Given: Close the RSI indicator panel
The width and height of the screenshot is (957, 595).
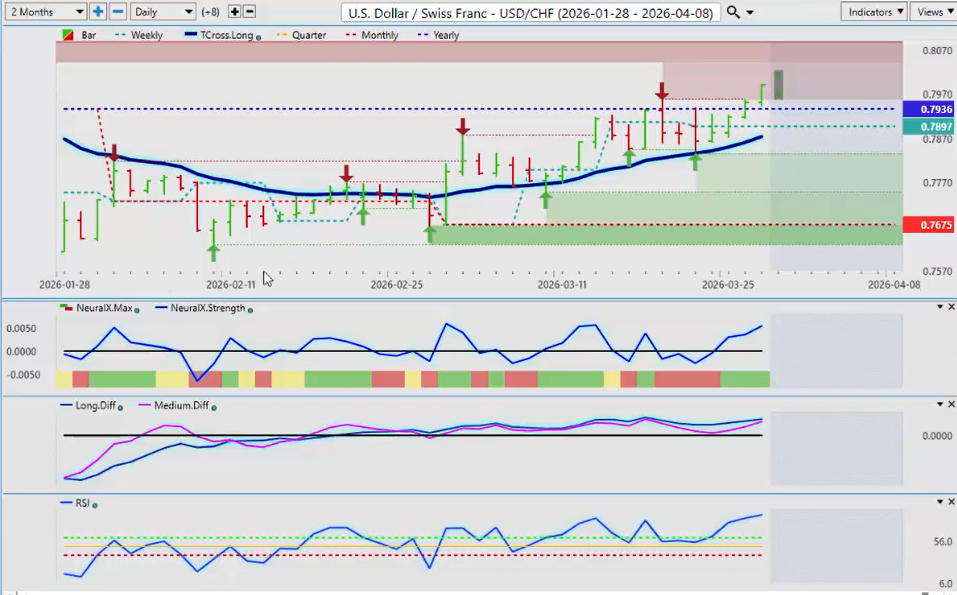Looking at the screenshot, I should [x=951, y=501].
